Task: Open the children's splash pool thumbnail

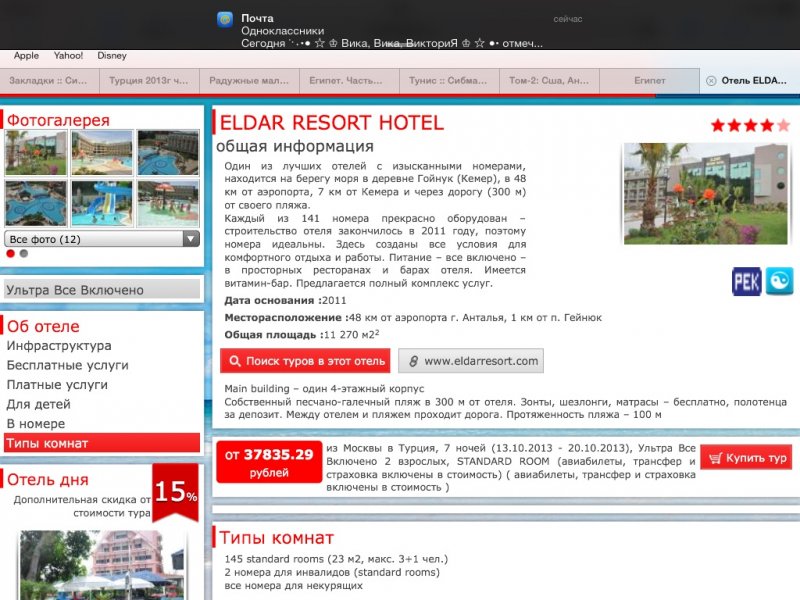Action: [x=168, y=203]
